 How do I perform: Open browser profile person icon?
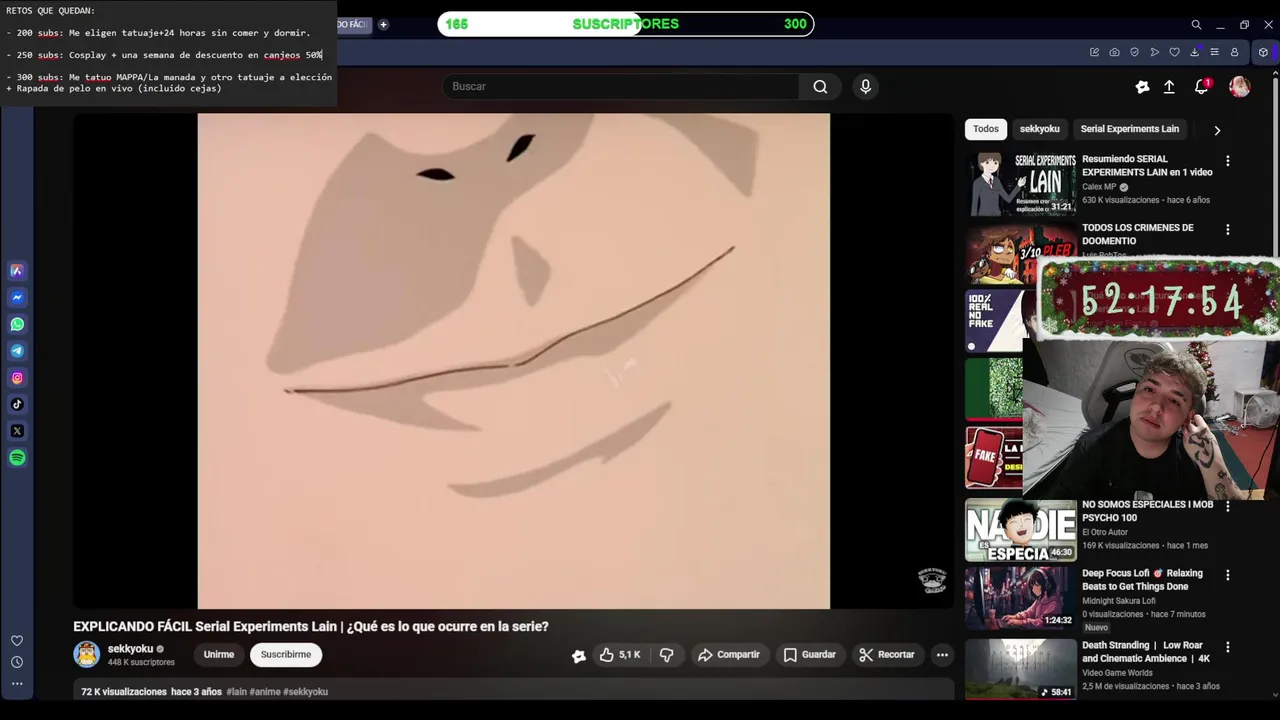1234,52
